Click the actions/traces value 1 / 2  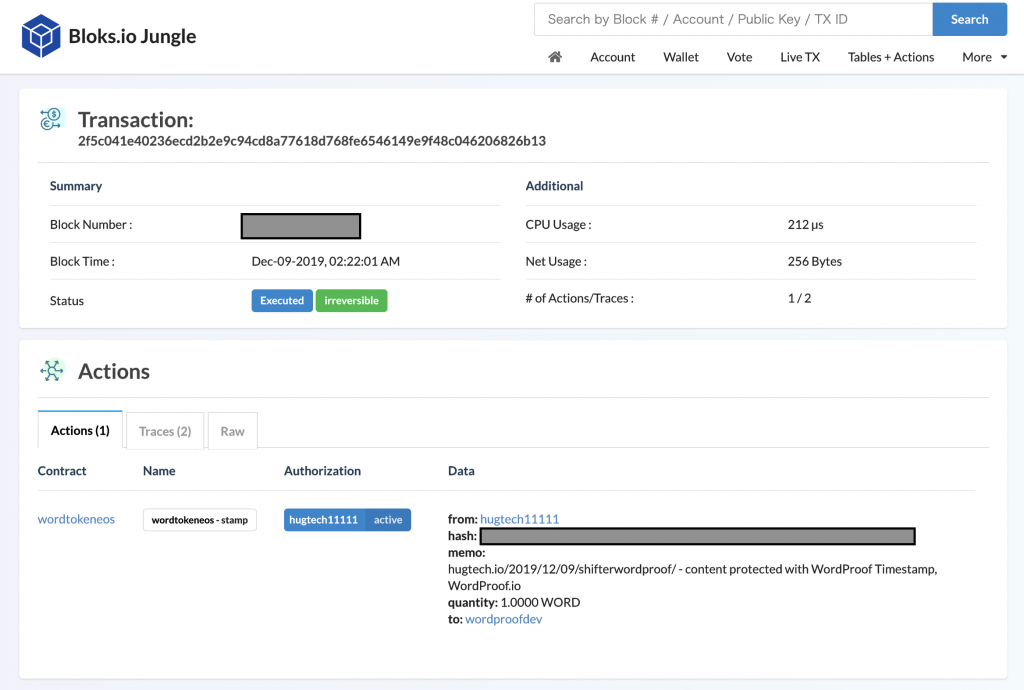click(799, 298)
